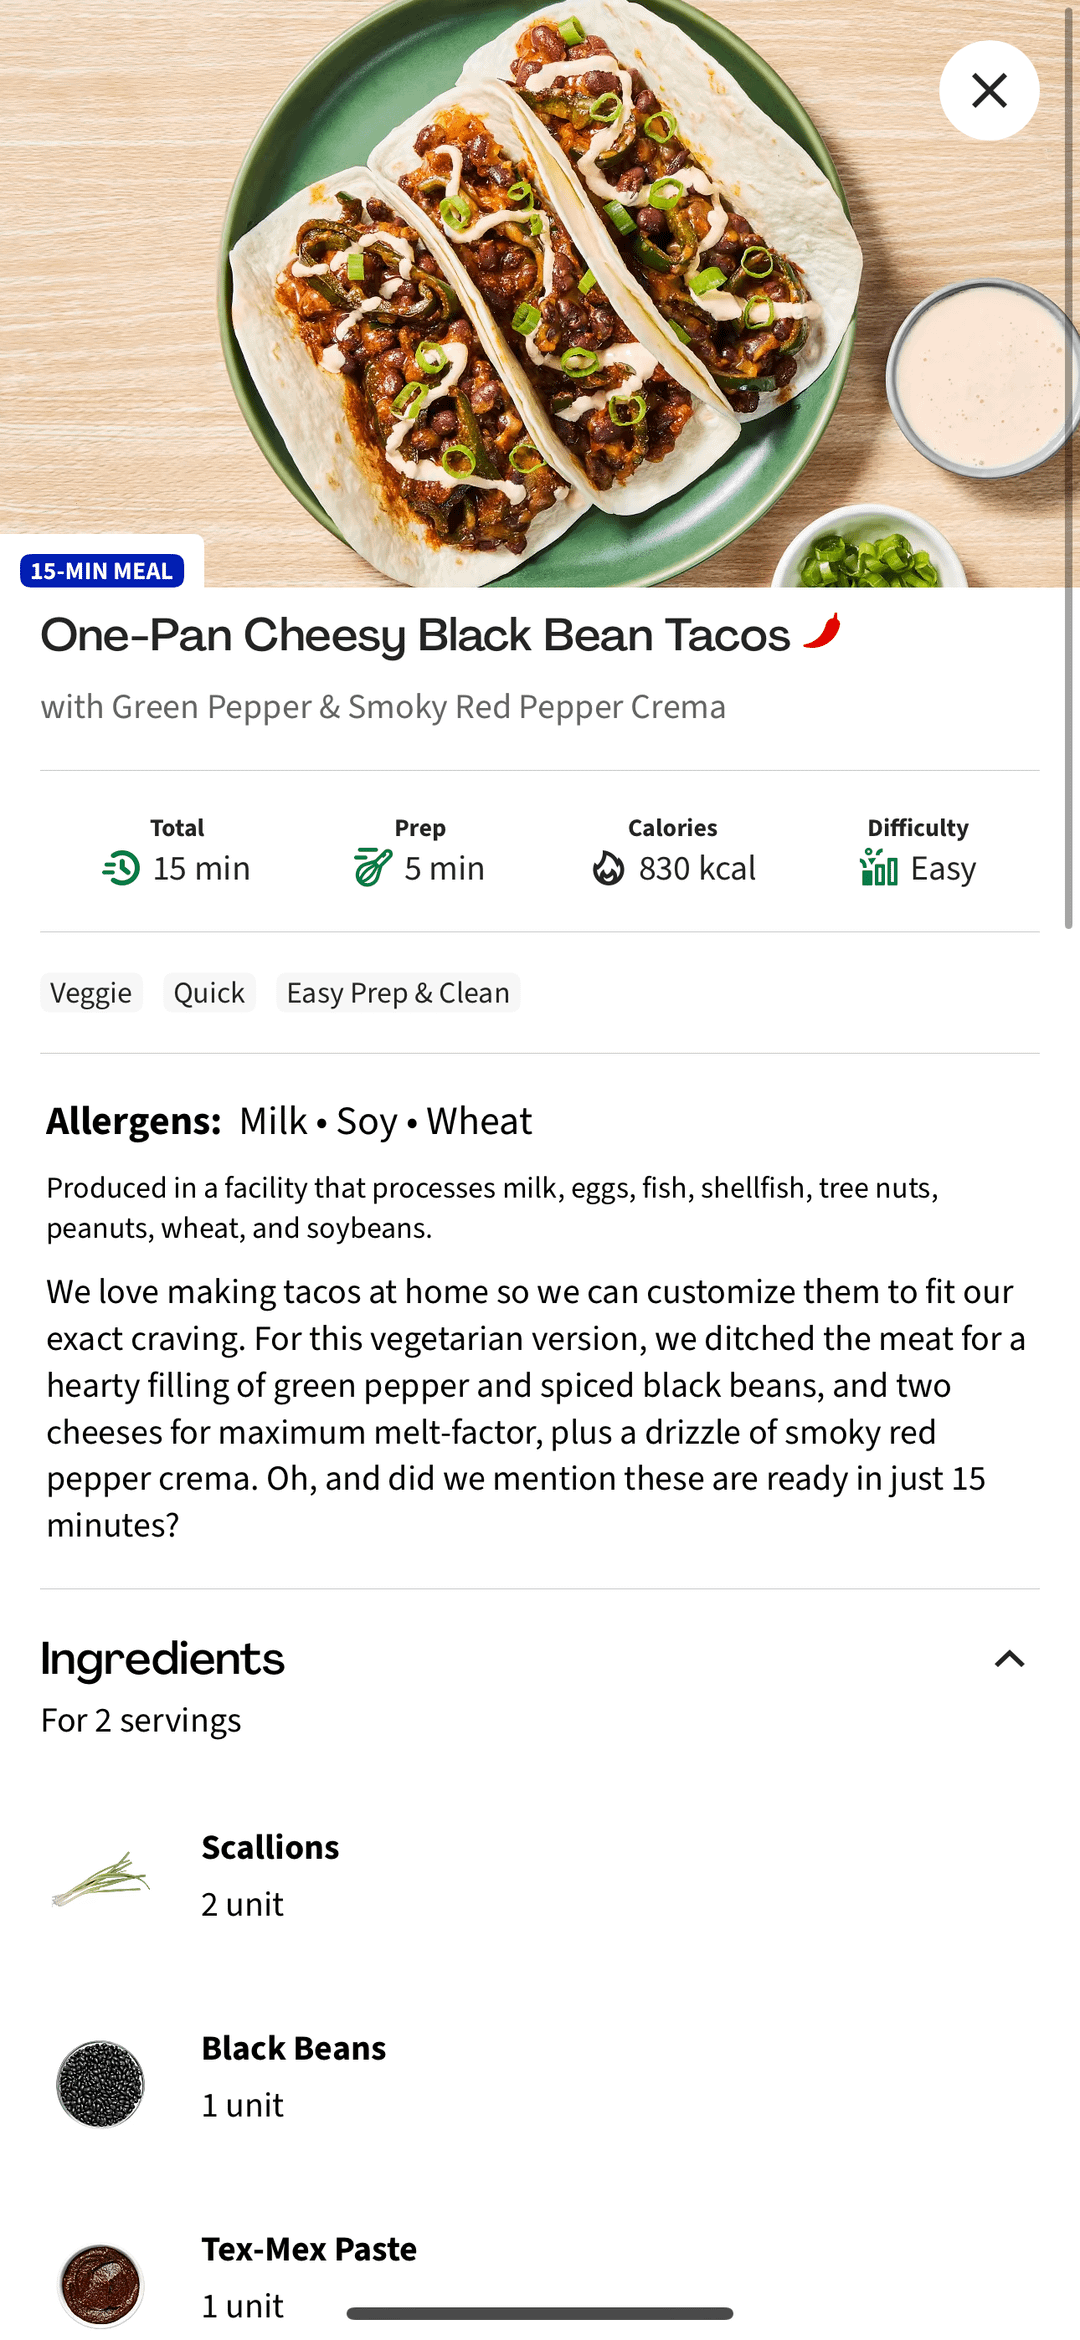This screenshot has width=1080, height=2340.
Task: Tap the 15-MIN MEAL badge
Action: tap(102, 571)
